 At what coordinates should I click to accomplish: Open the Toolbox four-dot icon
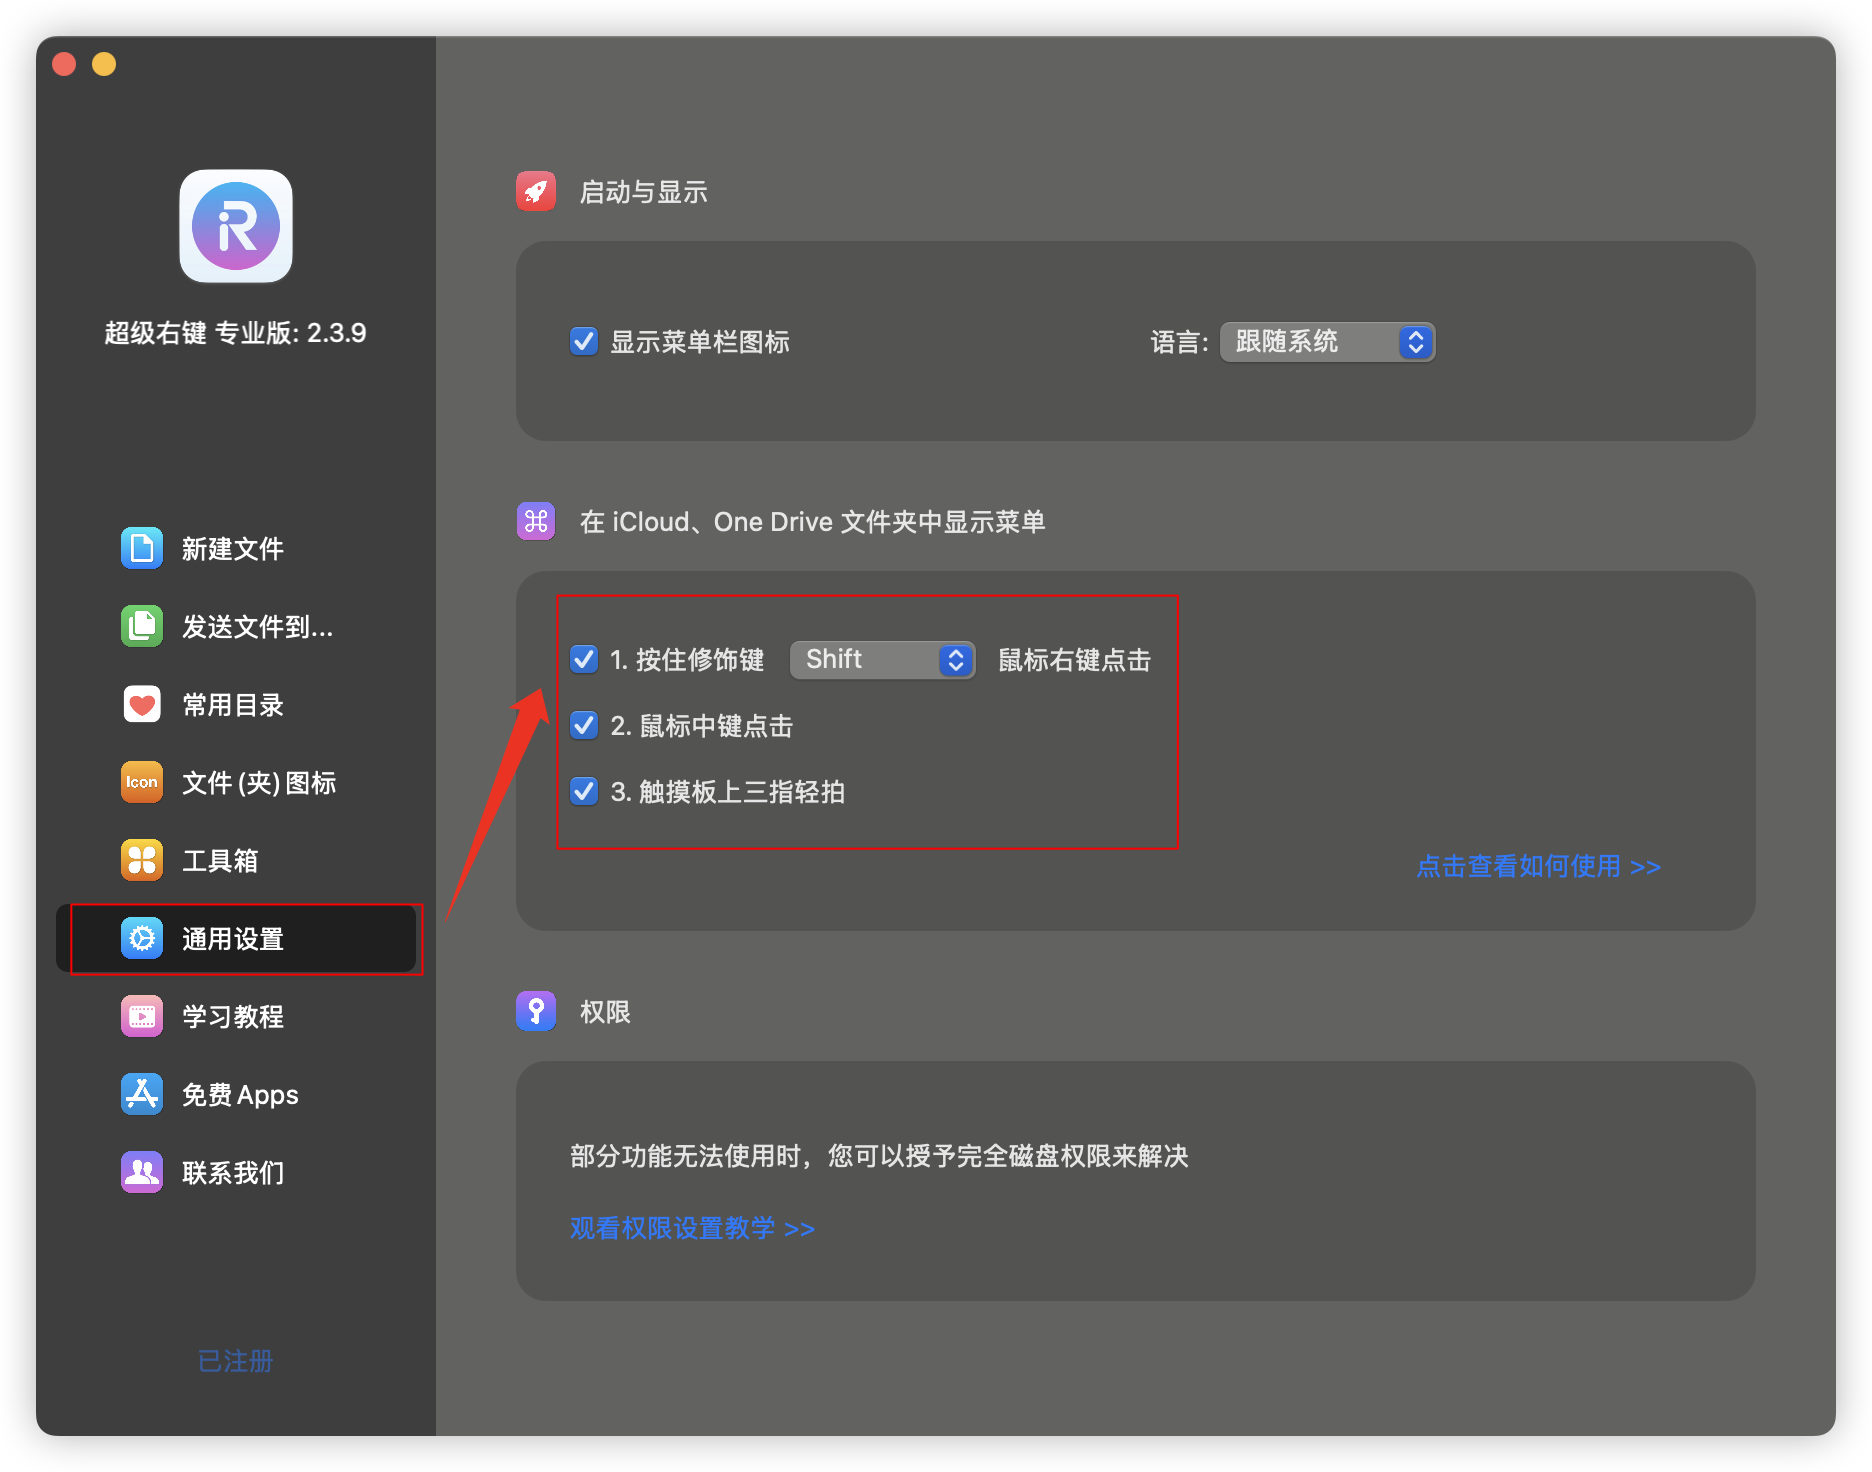click(142, 860)
